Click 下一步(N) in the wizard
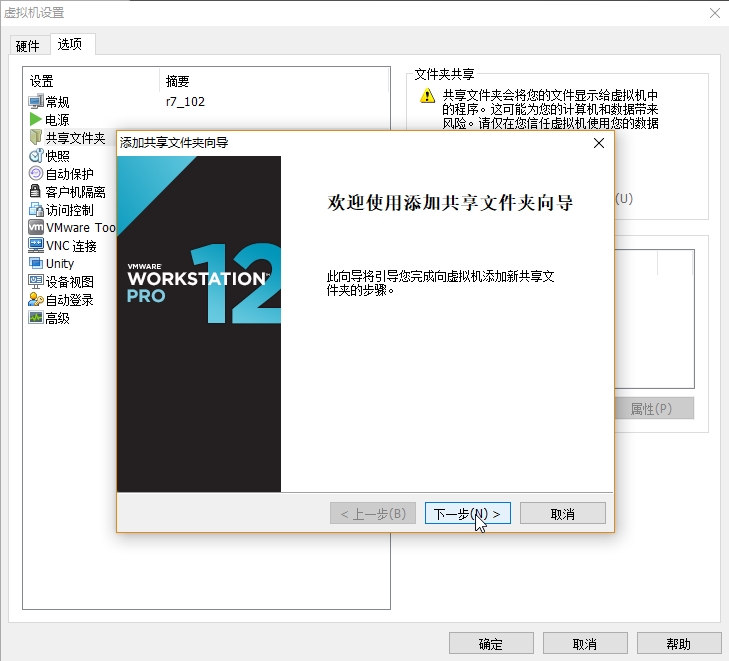 pyautogui.click(x=467, y=513)
